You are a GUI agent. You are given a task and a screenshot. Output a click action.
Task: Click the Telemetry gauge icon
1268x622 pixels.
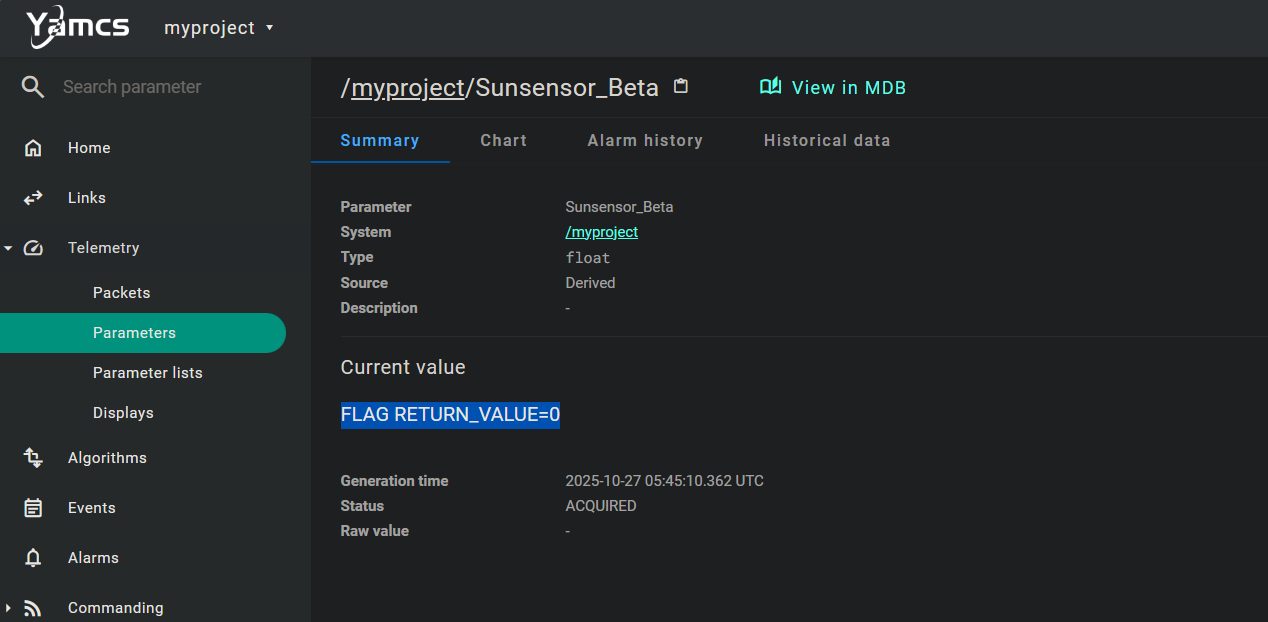pyautogui.click(x=33, y=248)
